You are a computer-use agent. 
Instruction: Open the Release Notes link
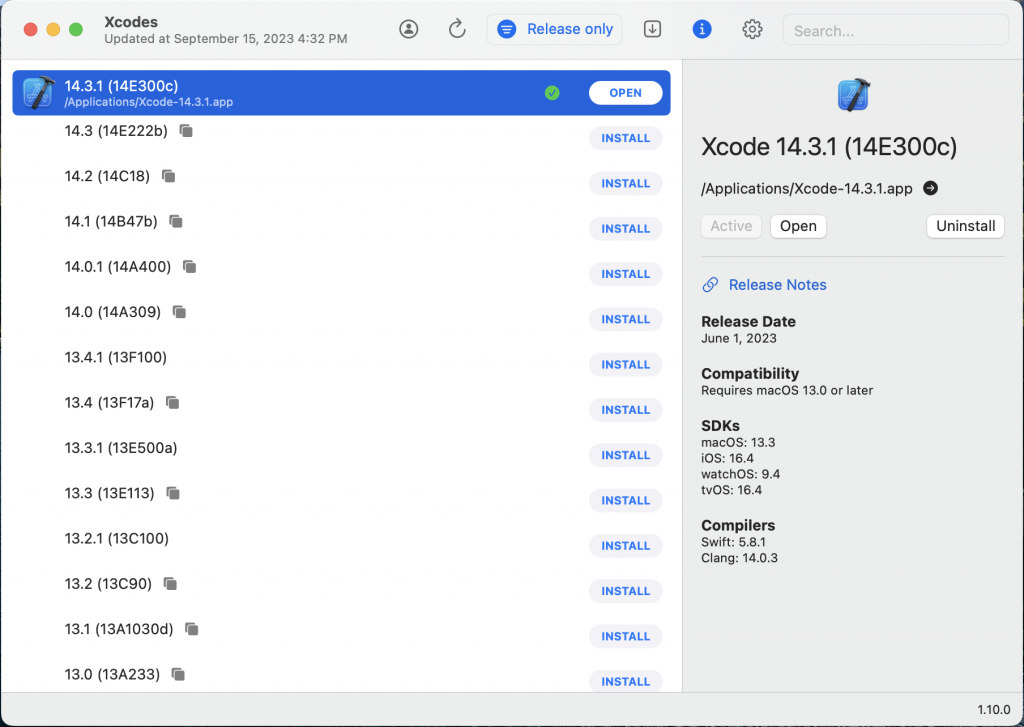pos(777,285)
